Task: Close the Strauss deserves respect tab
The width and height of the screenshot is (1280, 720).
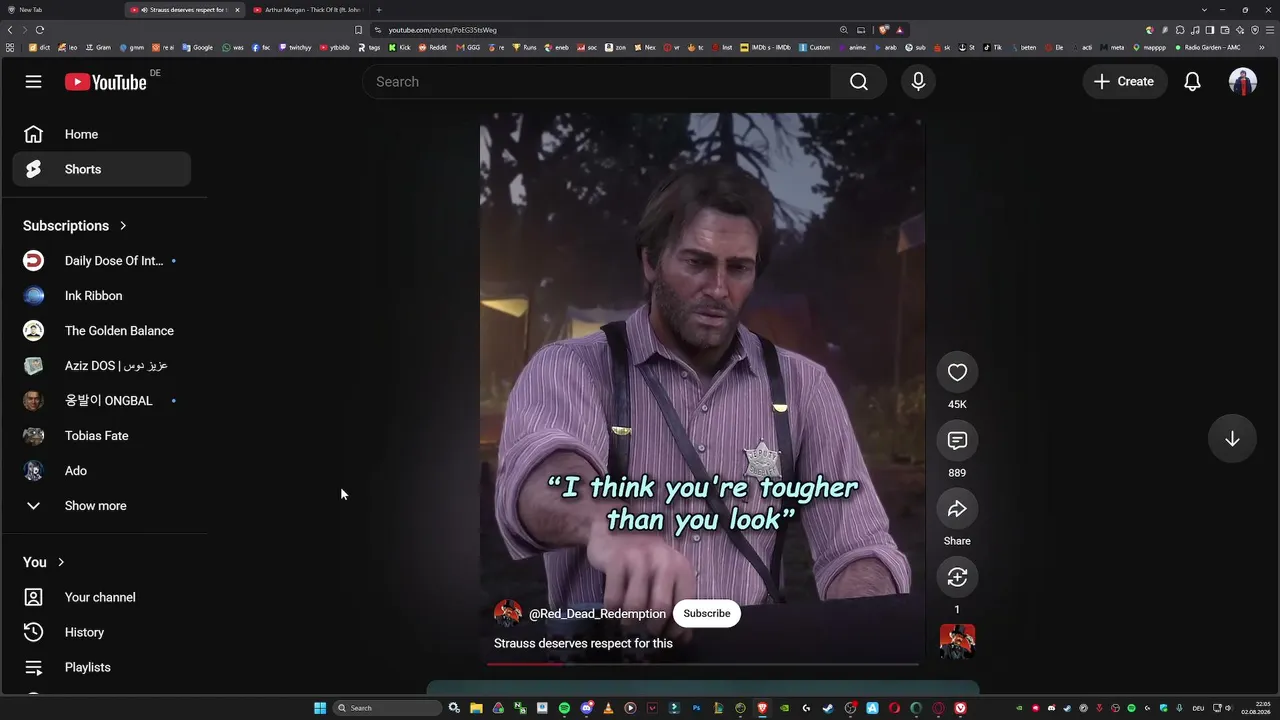Action: 237,10
